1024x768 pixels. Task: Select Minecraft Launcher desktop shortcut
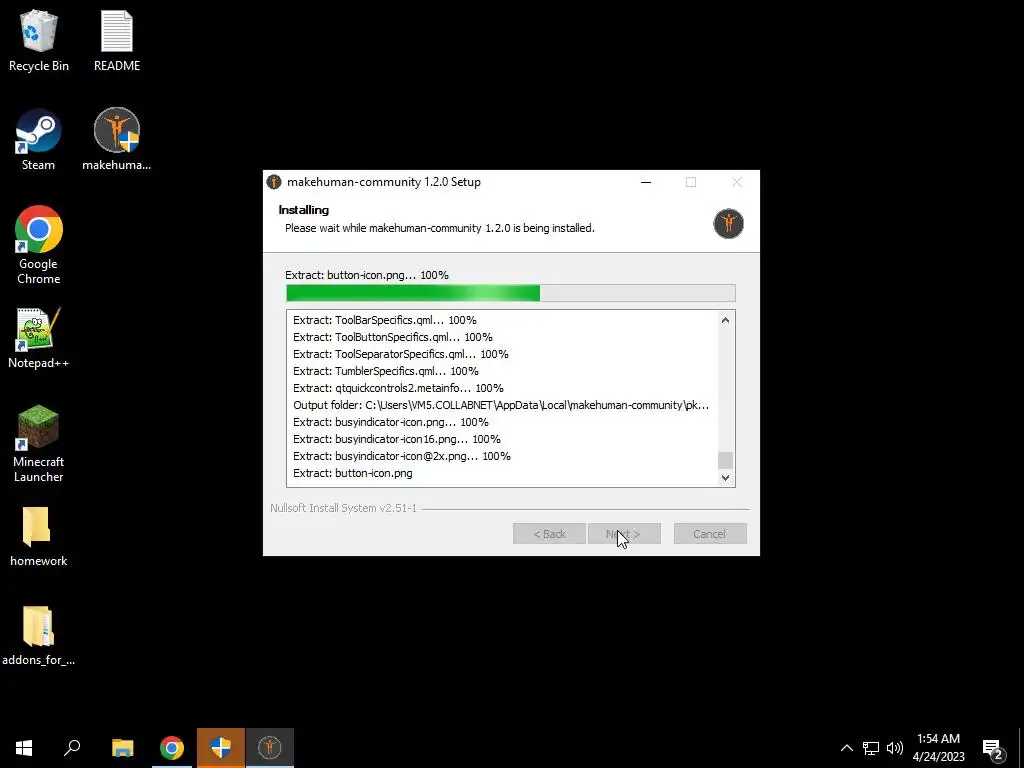click(x=39, y=444)
